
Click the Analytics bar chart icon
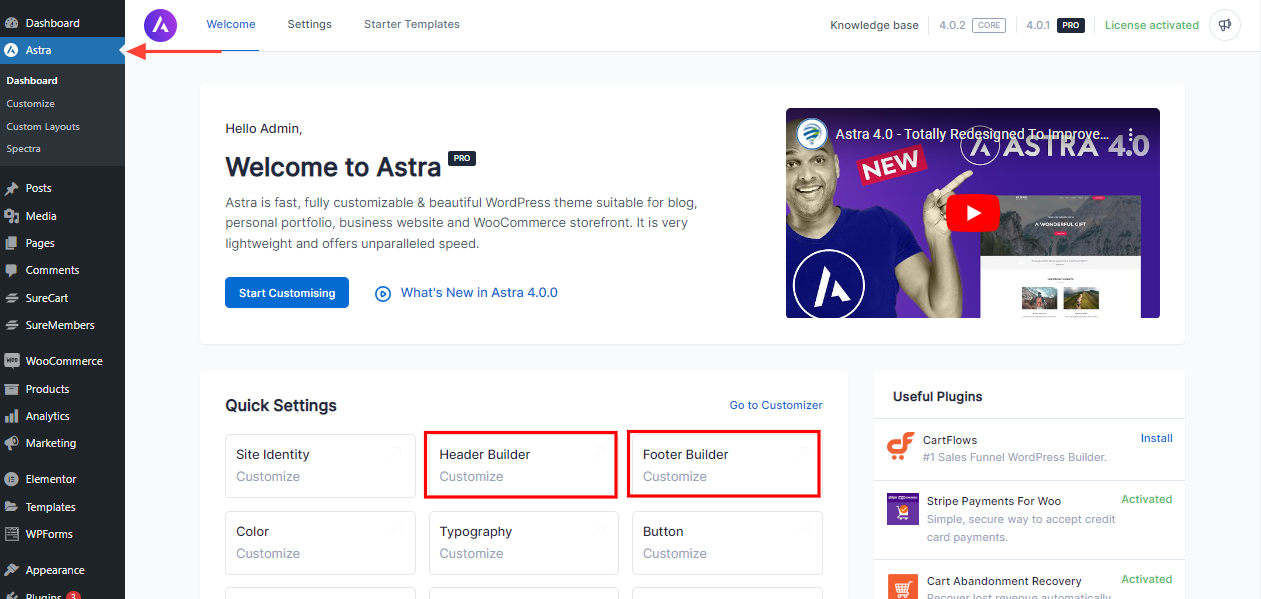pyautogui.click(x=11, y=416)
